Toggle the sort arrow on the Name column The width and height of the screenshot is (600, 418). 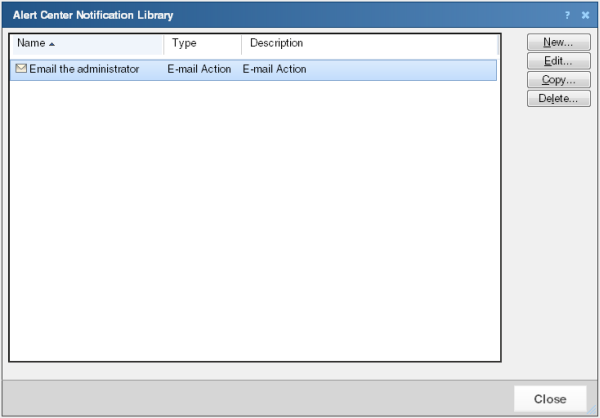click(x=51, y=44)
